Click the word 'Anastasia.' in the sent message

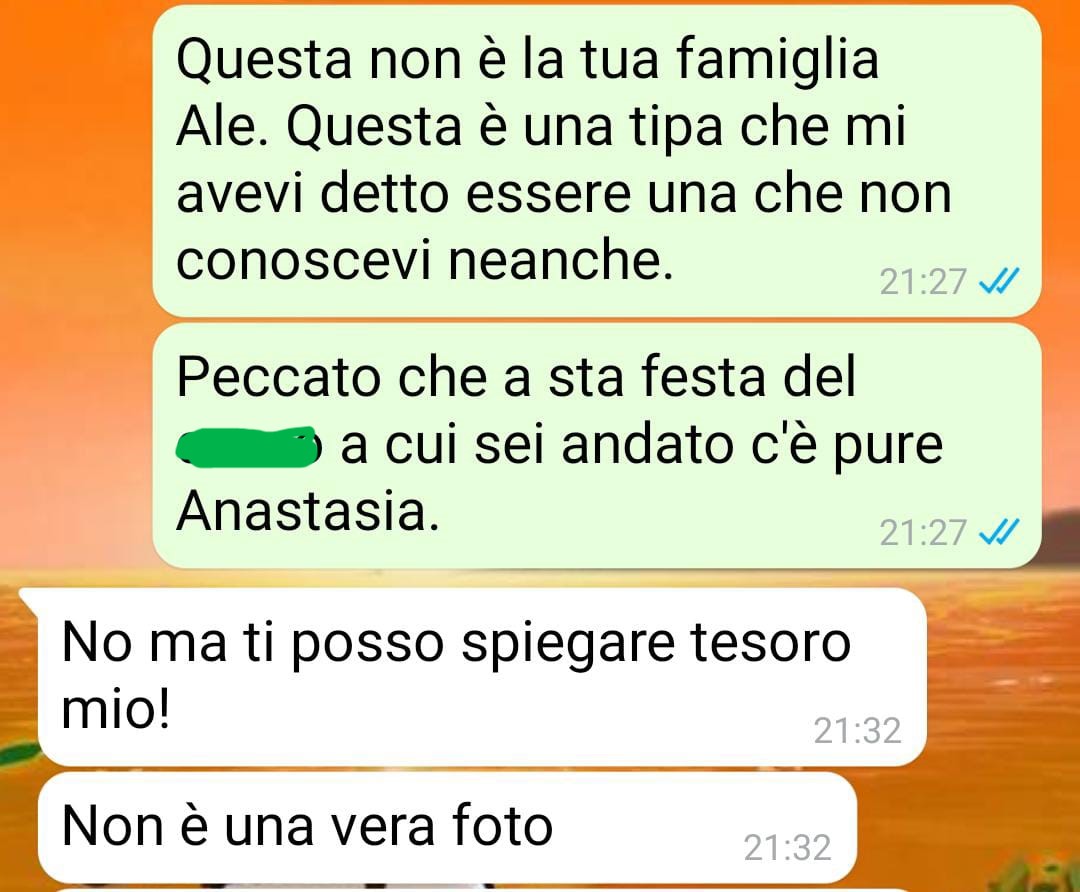tap(308, 512)
